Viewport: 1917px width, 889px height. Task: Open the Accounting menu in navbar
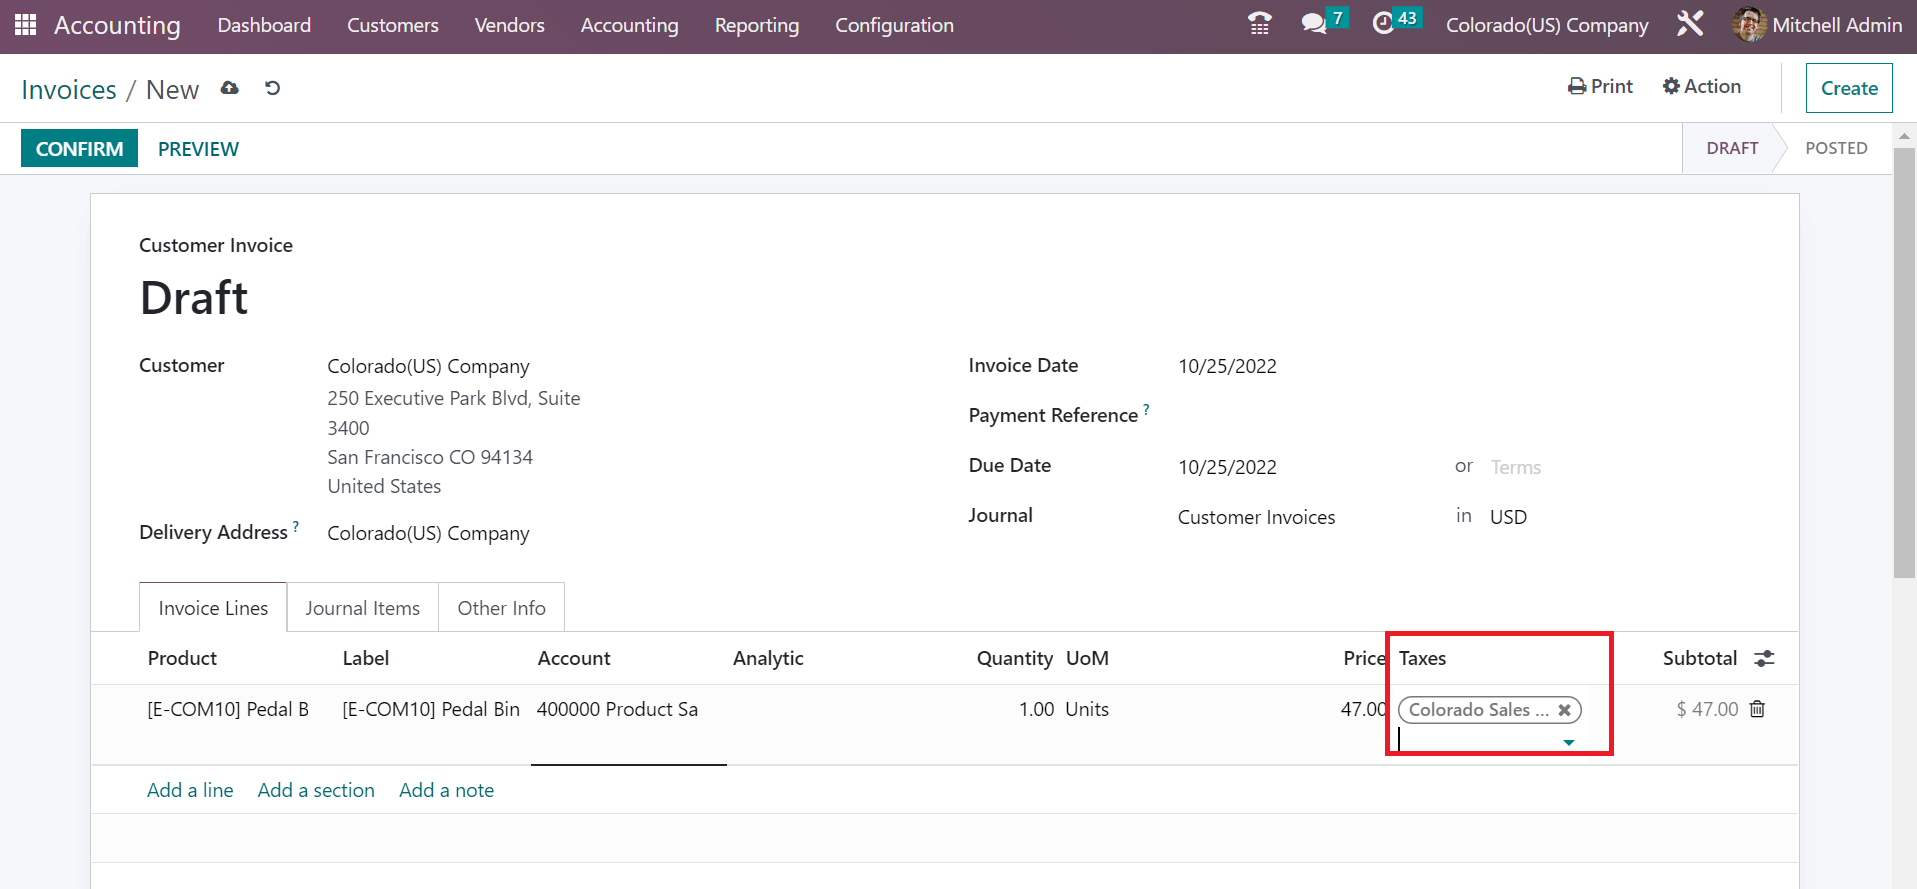630,25
